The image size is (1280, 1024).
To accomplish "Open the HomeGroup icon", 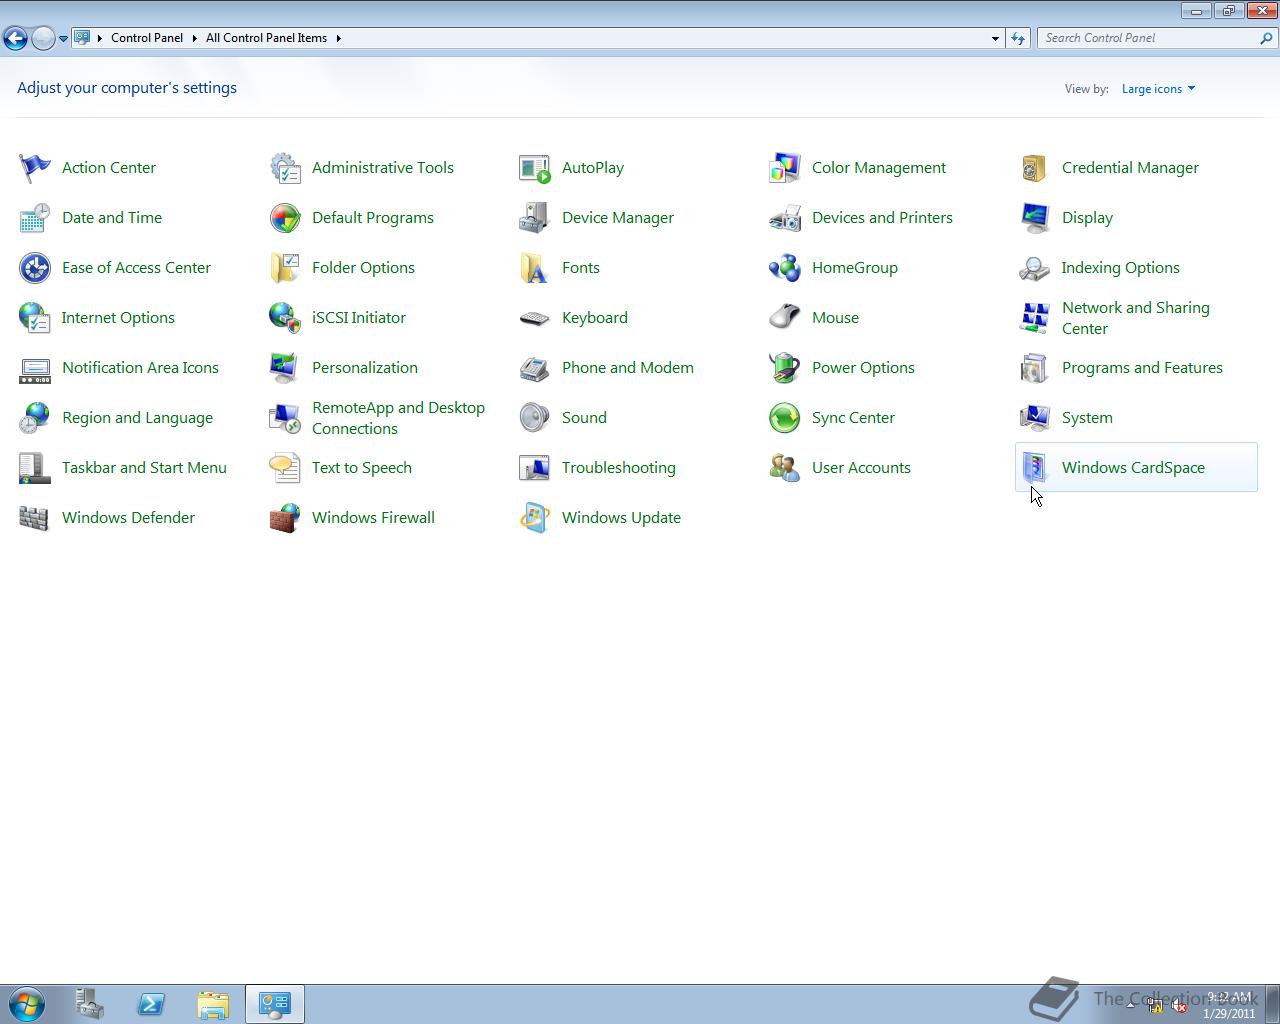I will (x=785, y=268).
